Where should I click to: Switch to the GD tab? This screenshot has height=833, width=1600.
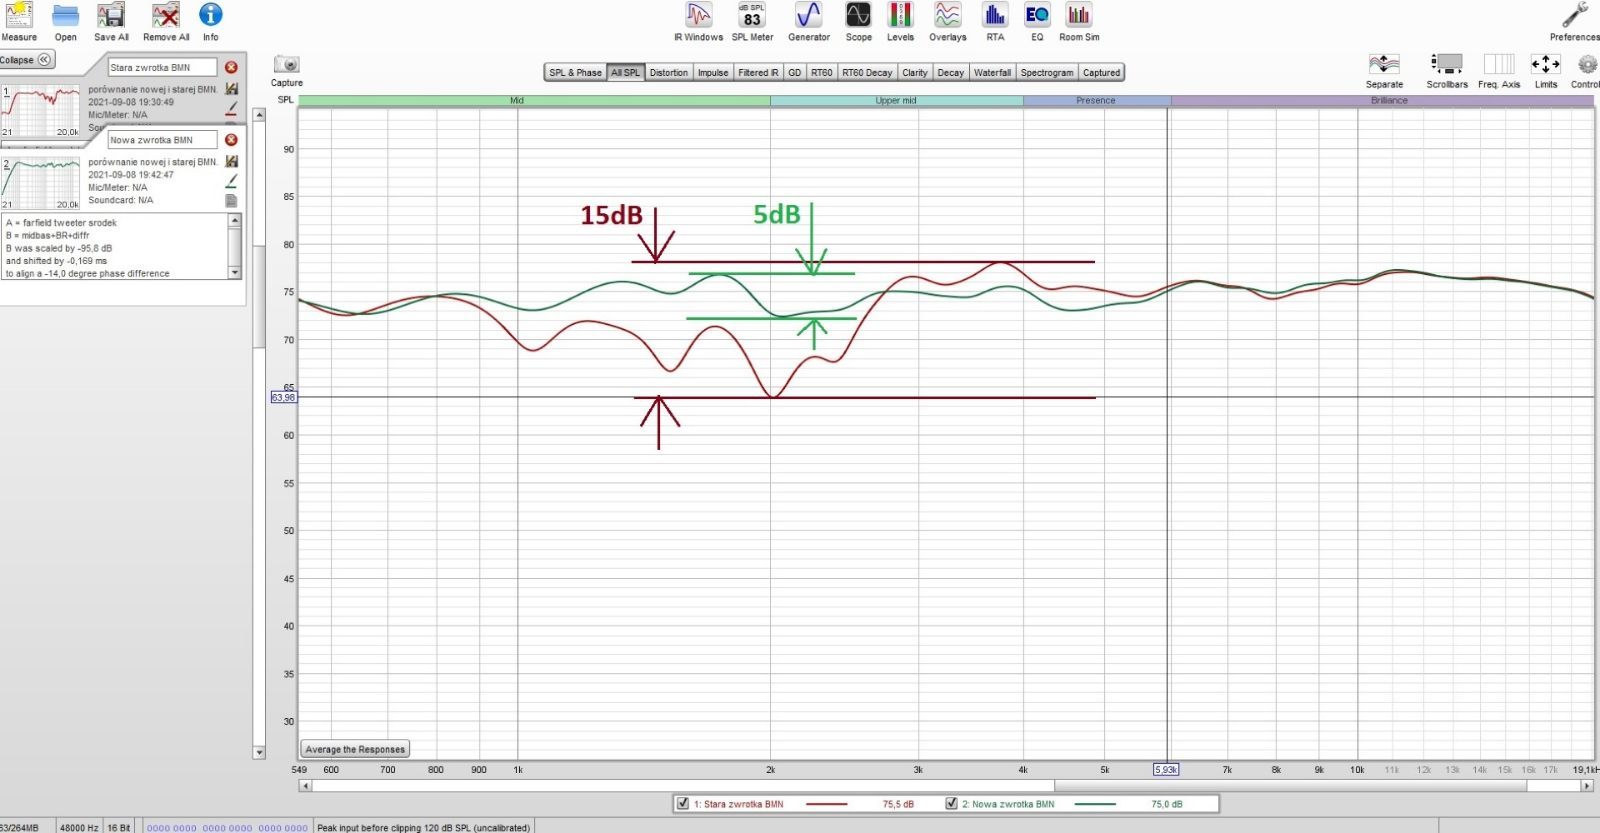coord(795,72)
